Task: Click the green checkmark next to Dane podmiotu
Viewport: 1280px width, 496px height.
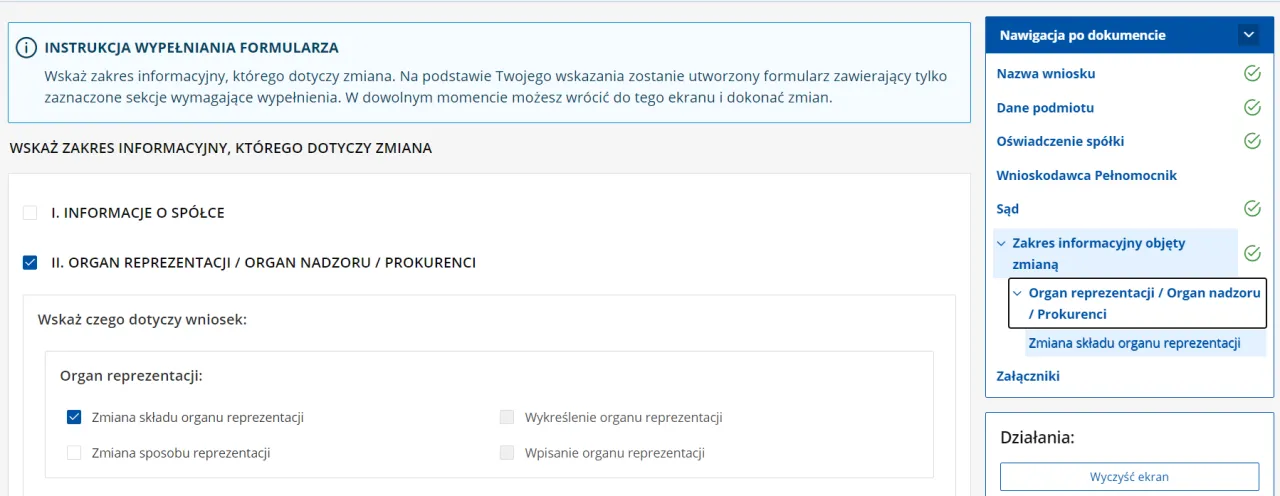Action: pyautogui.click(x=1251, y=107)
